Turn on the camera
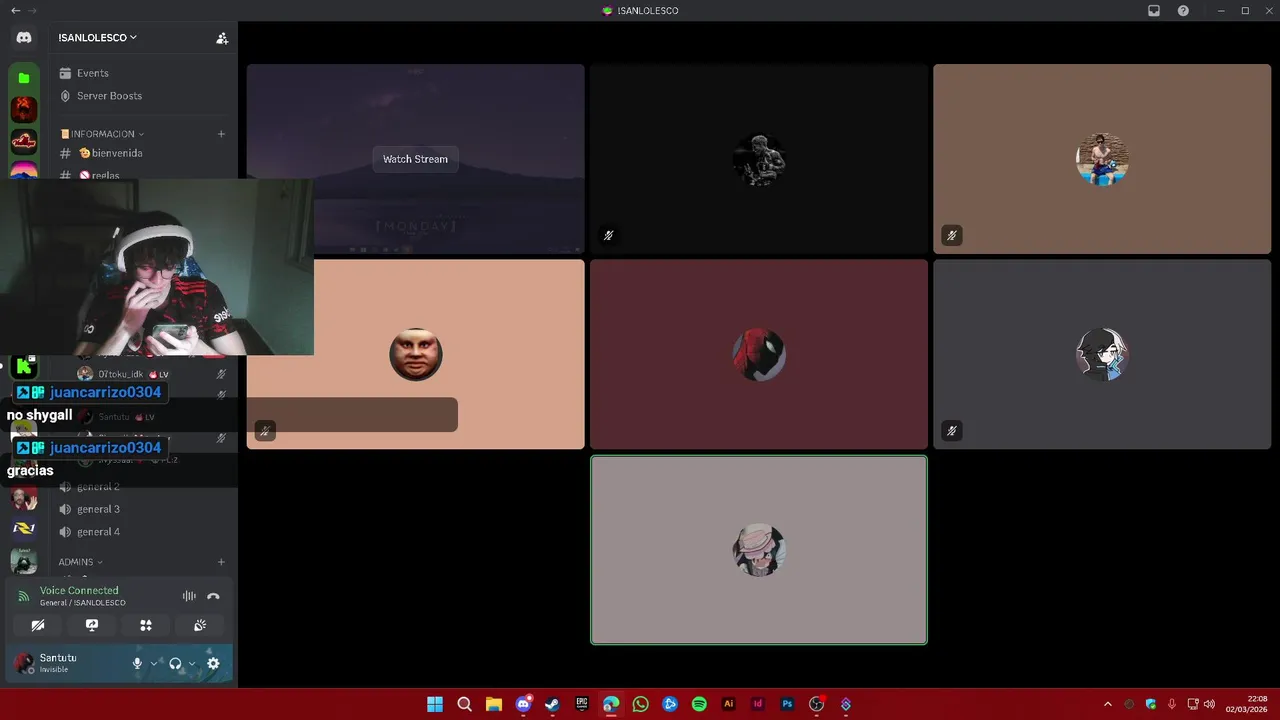Viewport: 1280px width, 720px height. coord(38,625)
